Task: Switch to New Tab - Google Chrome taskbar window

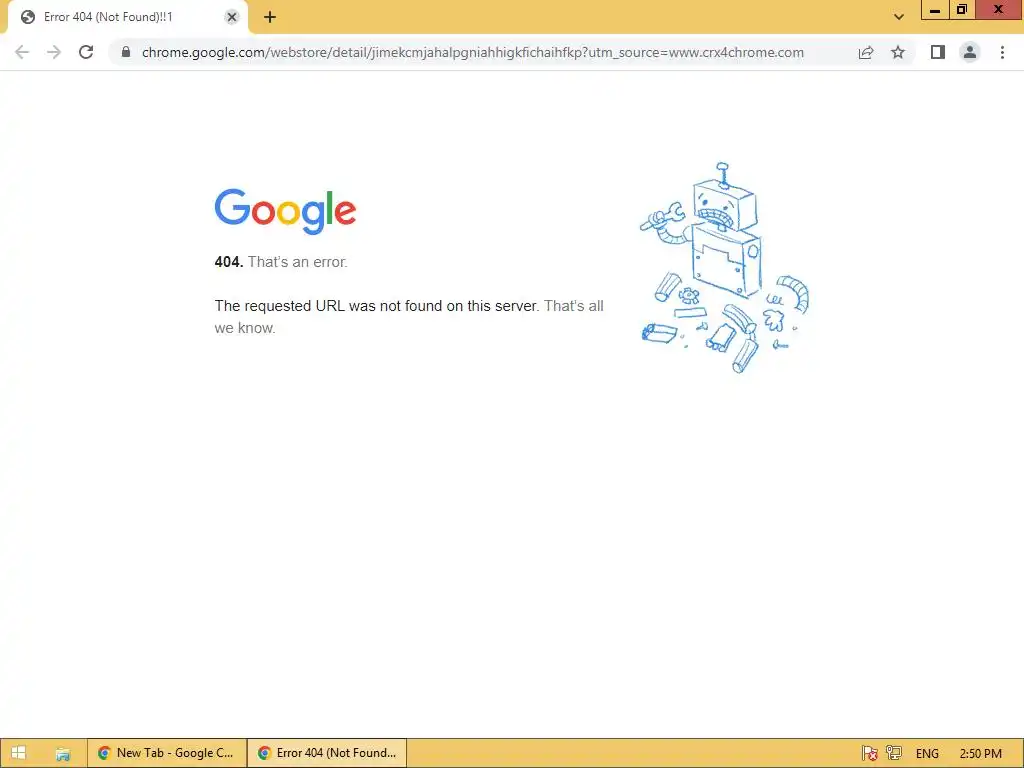Action: point(167,753)
